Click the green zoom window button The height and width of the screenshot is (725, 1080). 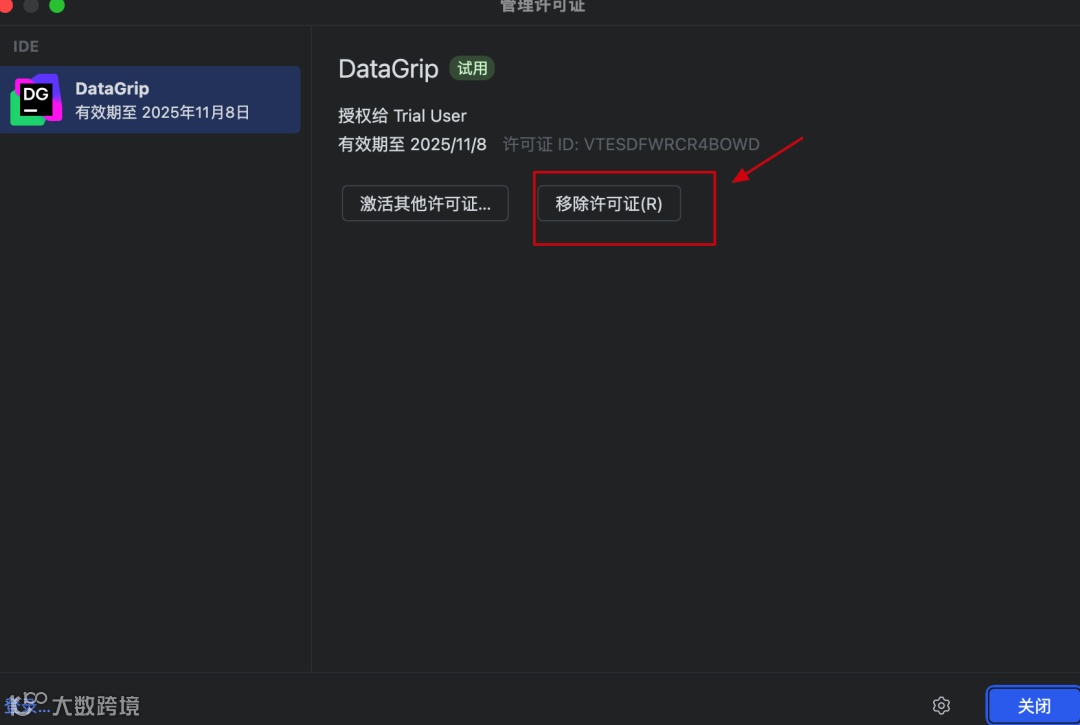tap(56, 6)
